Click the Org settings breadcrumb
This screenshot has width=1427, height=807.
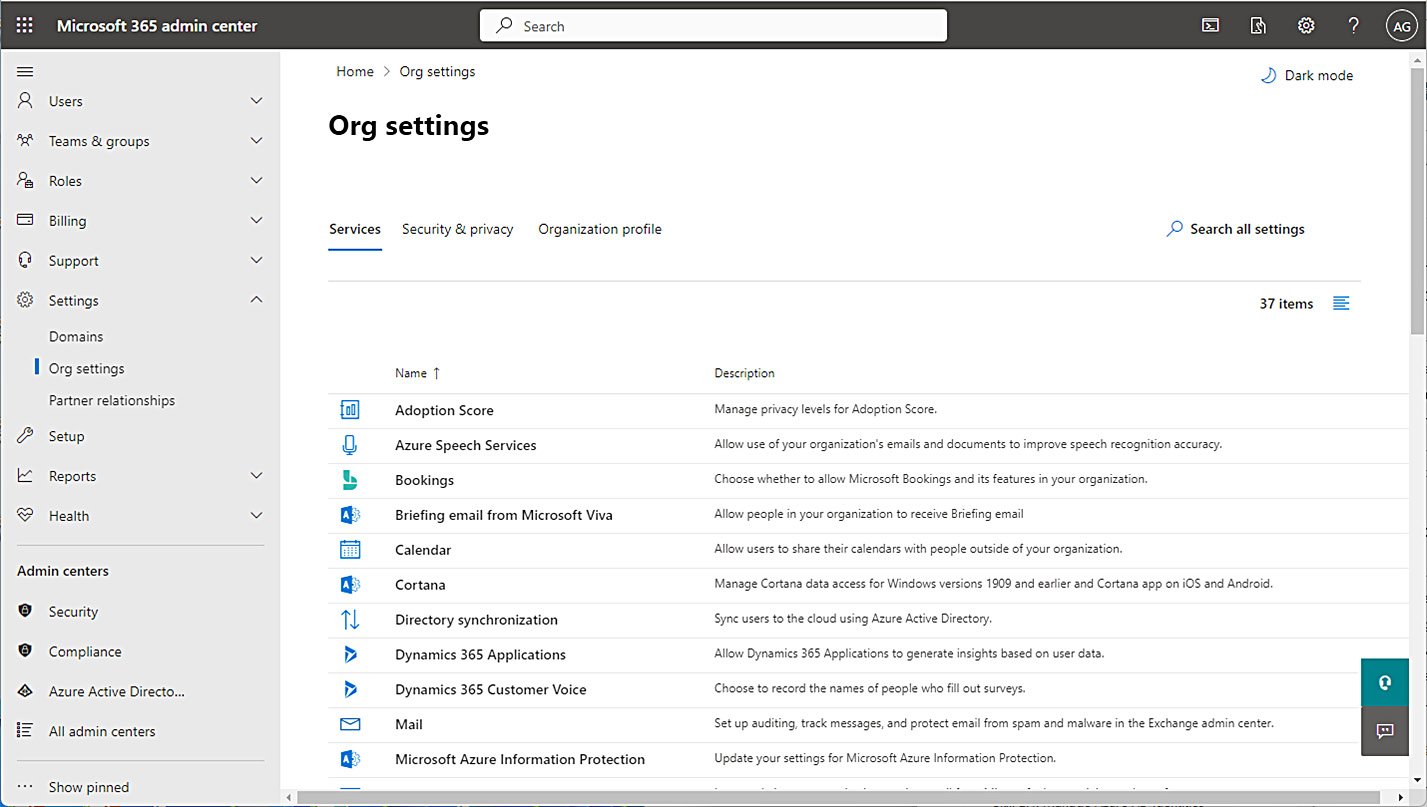tap(437, 72)
